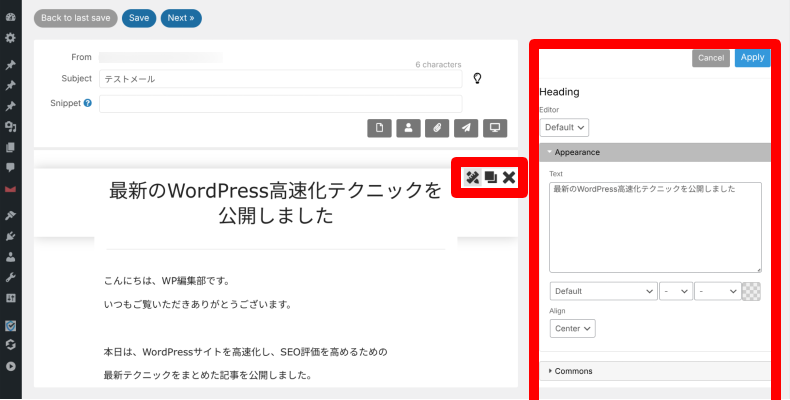Open the font family Default dropdown

[x=604, y=291]
